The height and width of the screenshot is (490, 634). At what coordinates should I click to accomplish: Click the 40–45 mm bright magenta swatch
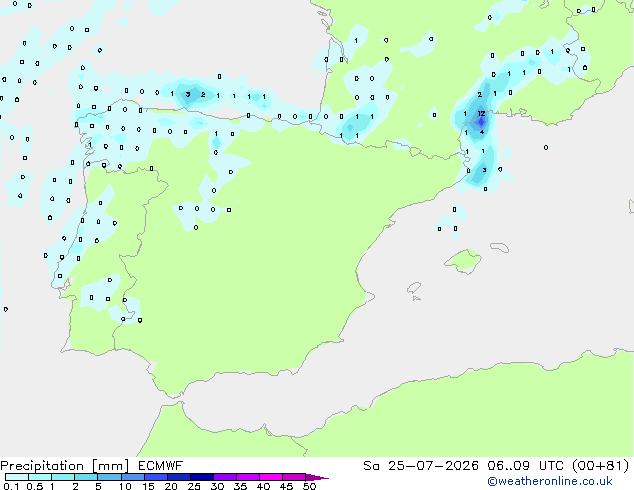(271, 477)
